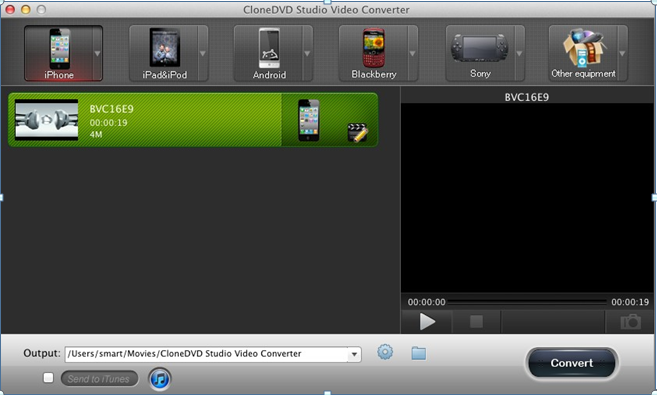Click the Output path field
The width and height of the screenshot is (657, 395).
pyautogui.click(x=207, y=354)
